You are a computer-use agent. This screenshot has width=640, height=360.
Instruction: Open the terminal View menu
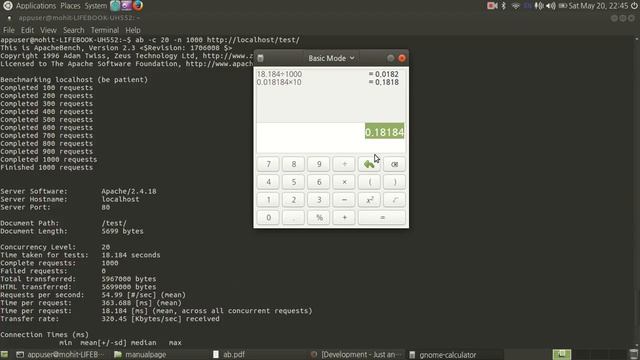[x=48, y=30]
